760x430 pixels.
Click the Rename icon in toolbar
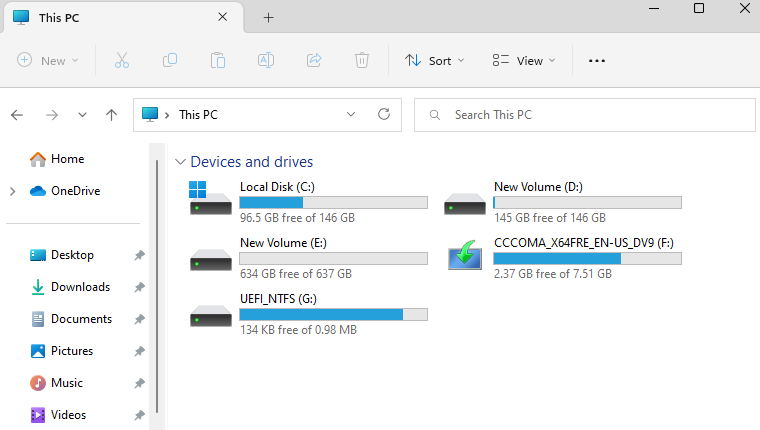266,61
